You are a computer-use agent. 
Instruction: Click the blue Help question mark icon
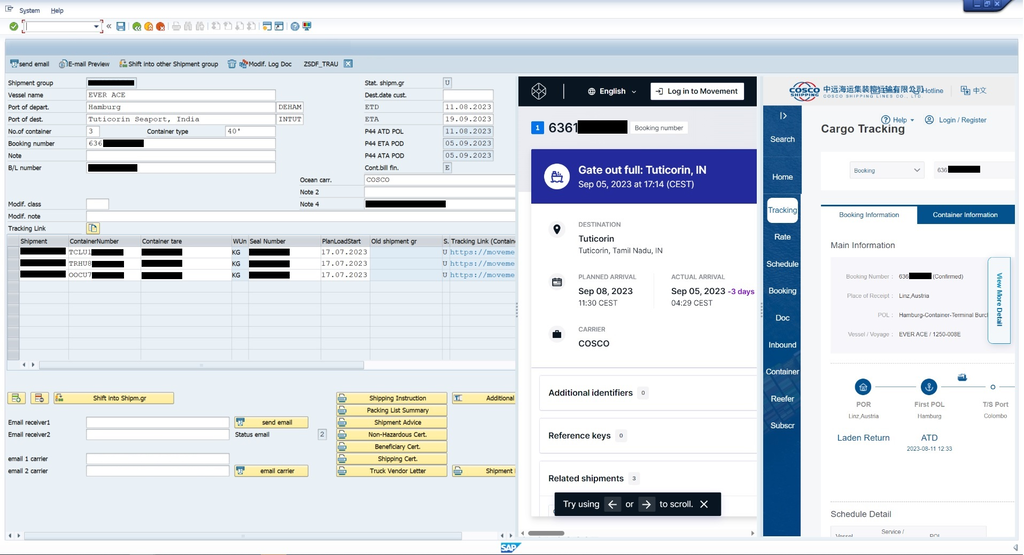coord(295,26)
